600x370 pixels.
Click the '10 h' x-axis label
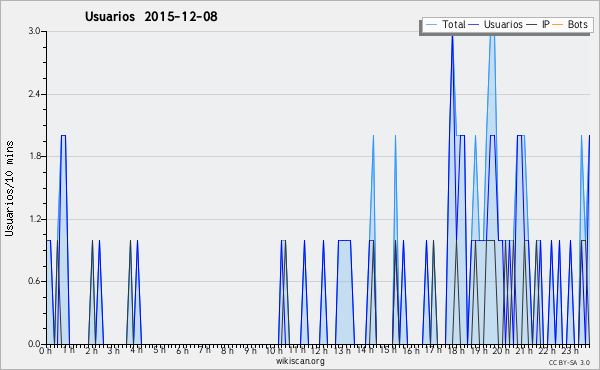(x=274, y=351)
